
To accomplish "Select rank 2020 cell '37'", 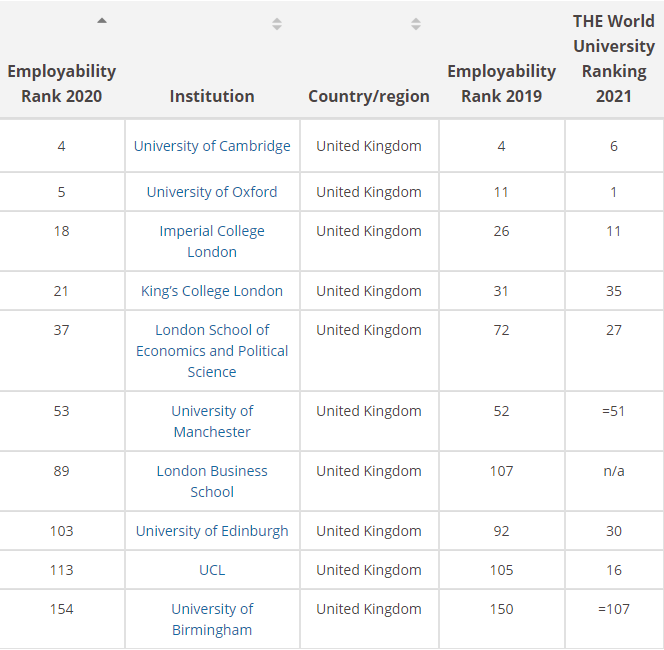I will pos(61,330).
